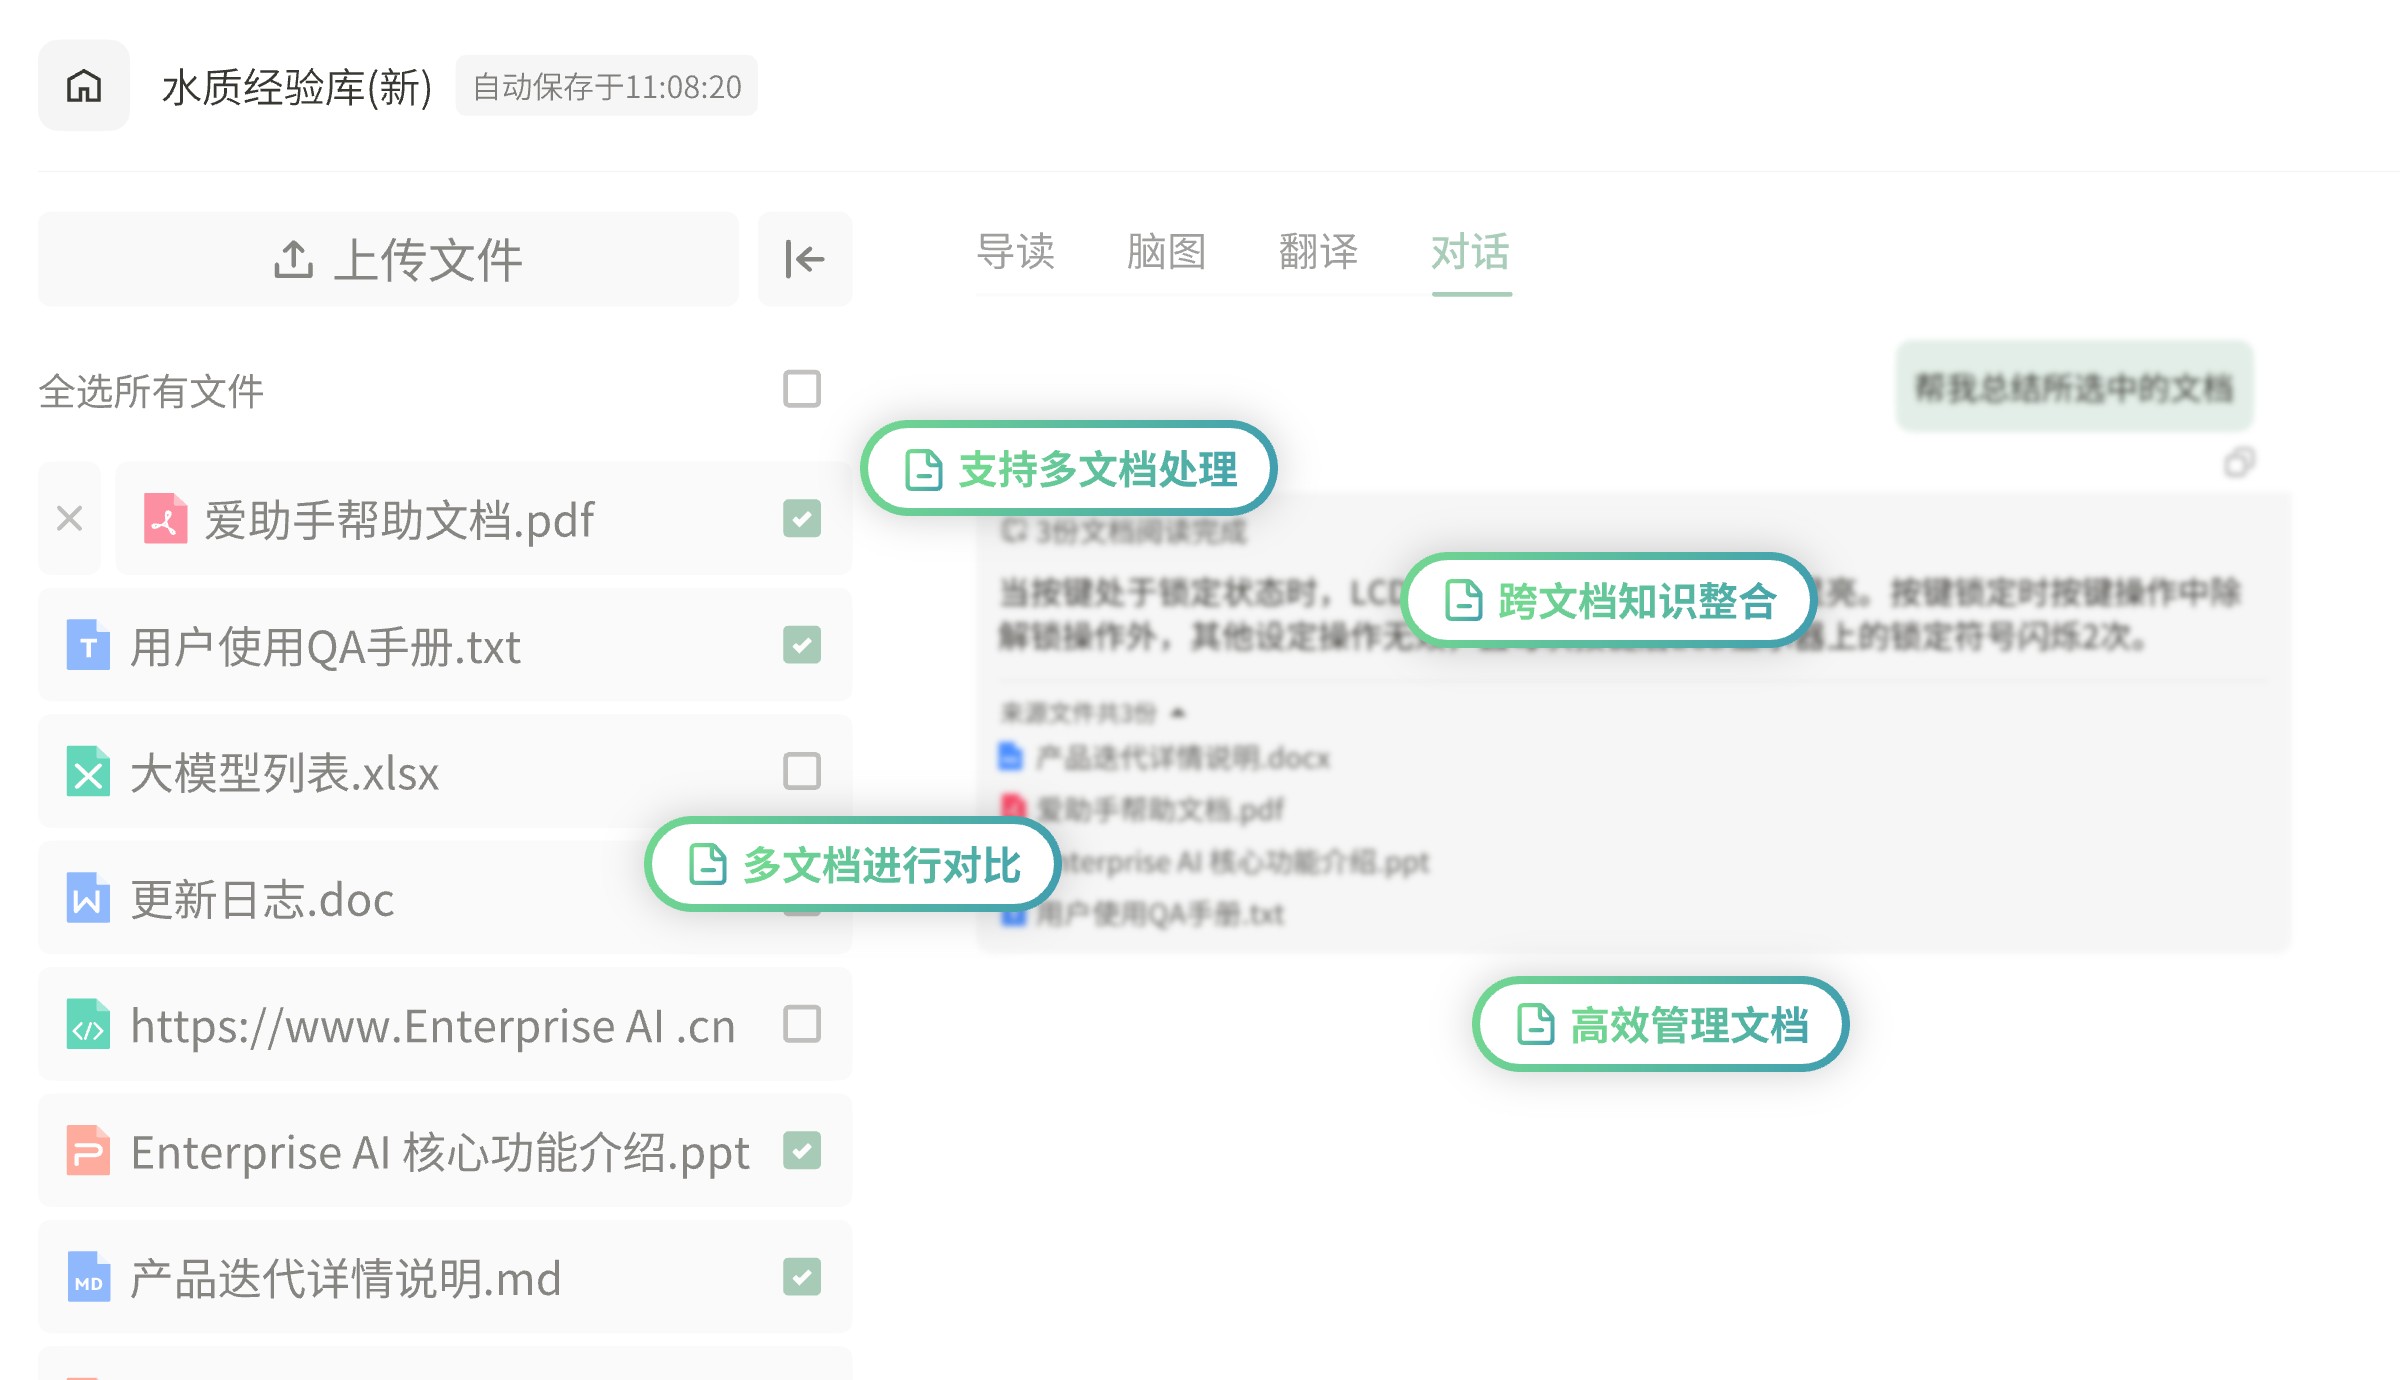Collapse the 来源文件 source list arrow

coord(1178,713)
